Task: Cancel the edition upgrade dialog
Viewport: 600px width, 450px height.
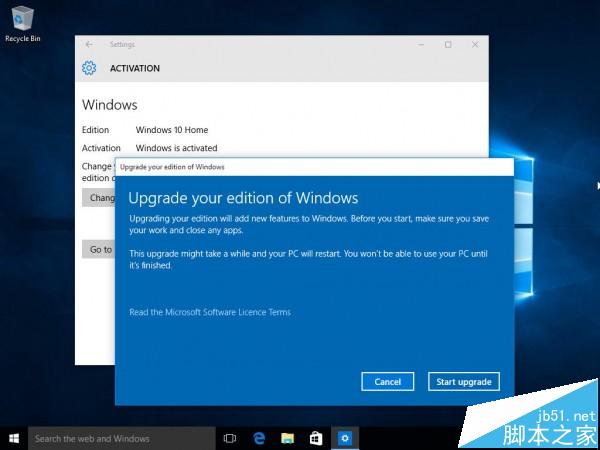Action: click(x=387, y=381)
